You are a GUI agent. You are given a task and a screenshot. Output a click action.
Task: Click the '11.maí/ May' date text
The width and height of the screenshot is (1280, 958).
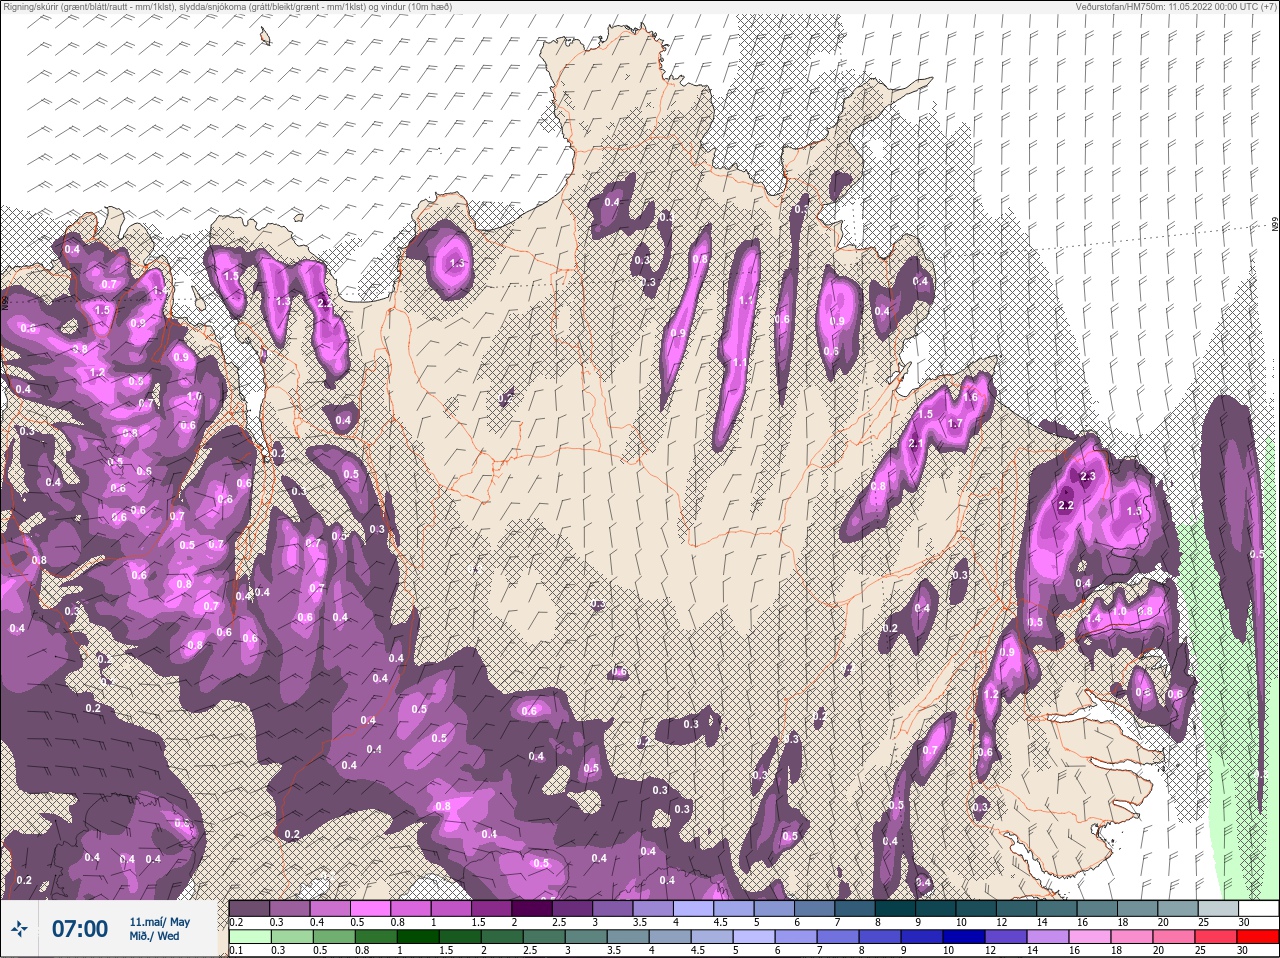click(160, 922)
